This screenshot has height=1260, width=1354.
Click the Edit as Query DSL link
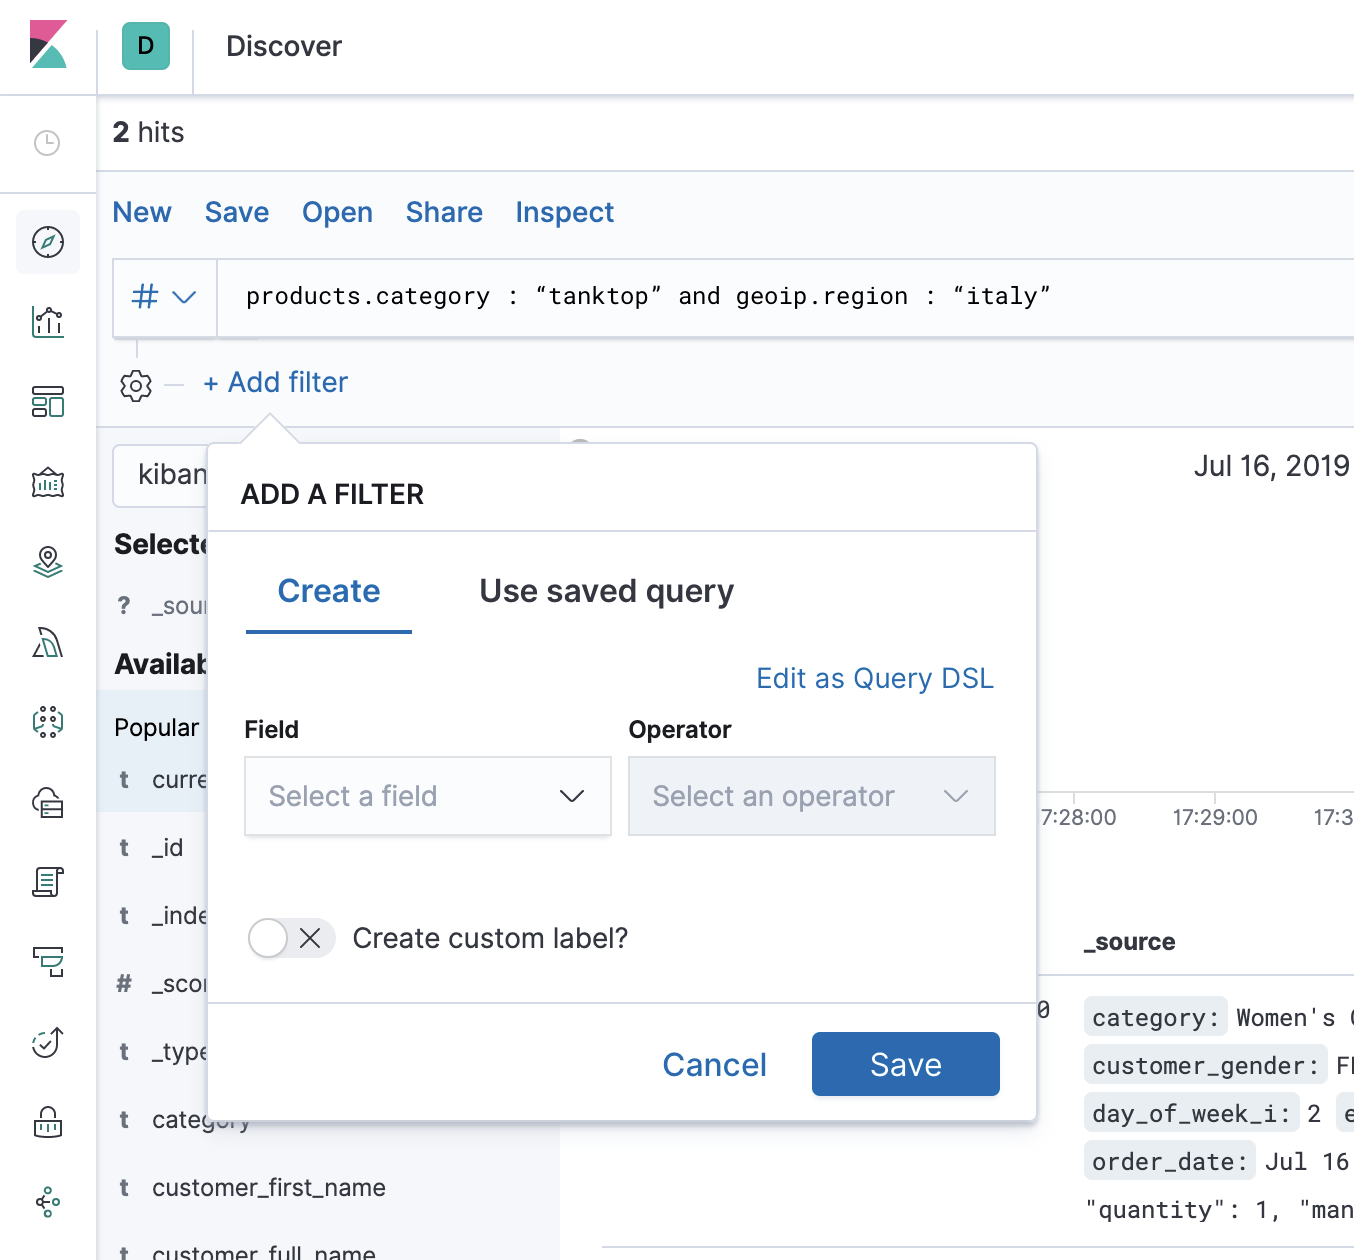click(874, 678)
